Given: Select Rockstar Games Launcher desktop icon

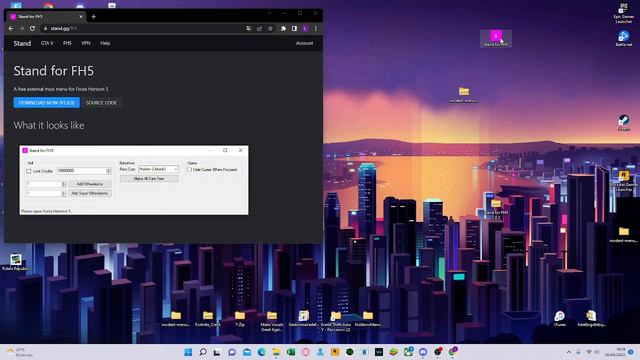Looking at the screenshot, I should (624, 182).
